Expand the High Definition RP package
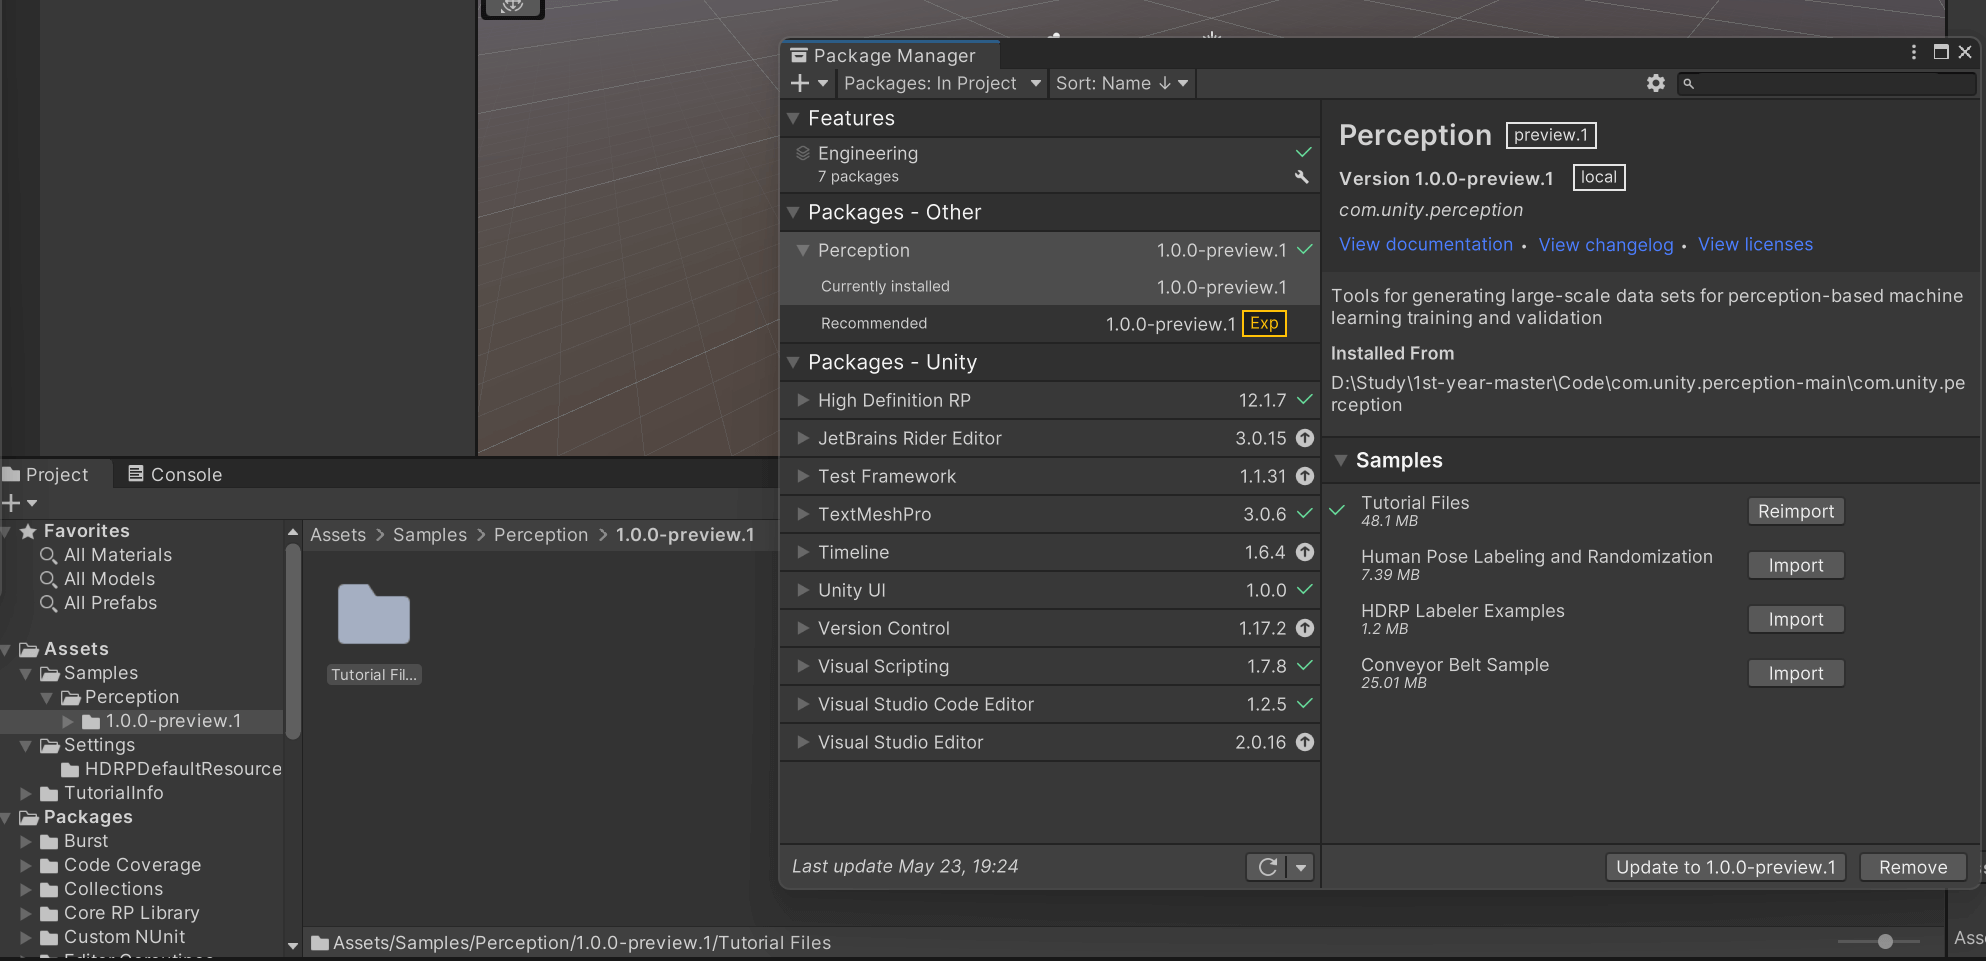Image resolution: width=1986 pixels, height=961 pixels. tap(802, 400)
